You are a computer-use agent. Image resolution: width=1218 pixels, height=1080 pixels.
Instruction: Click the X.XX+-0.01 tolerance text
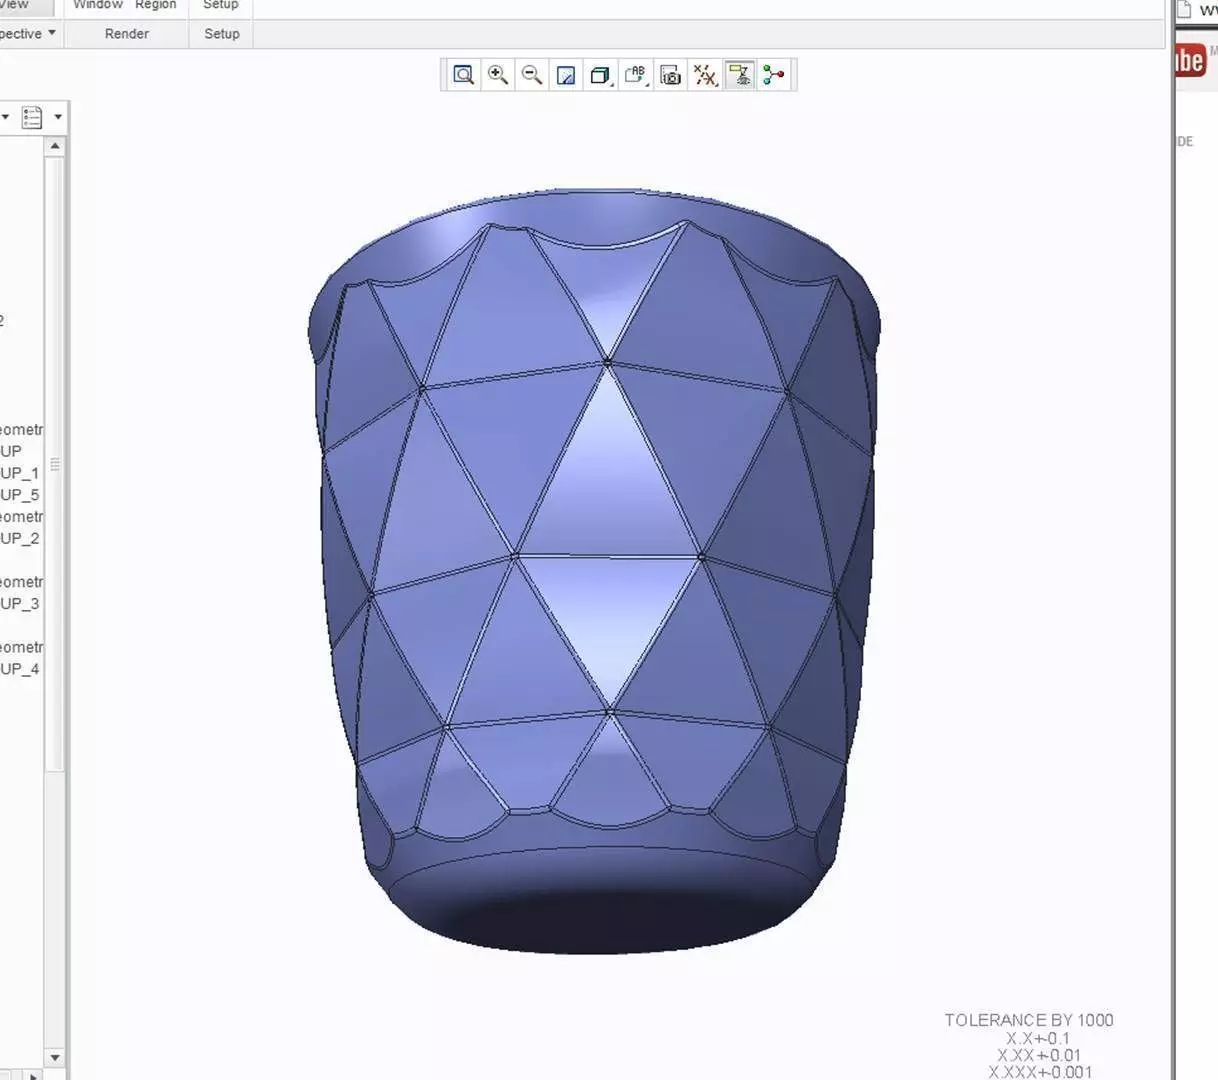[1039, 1055]
